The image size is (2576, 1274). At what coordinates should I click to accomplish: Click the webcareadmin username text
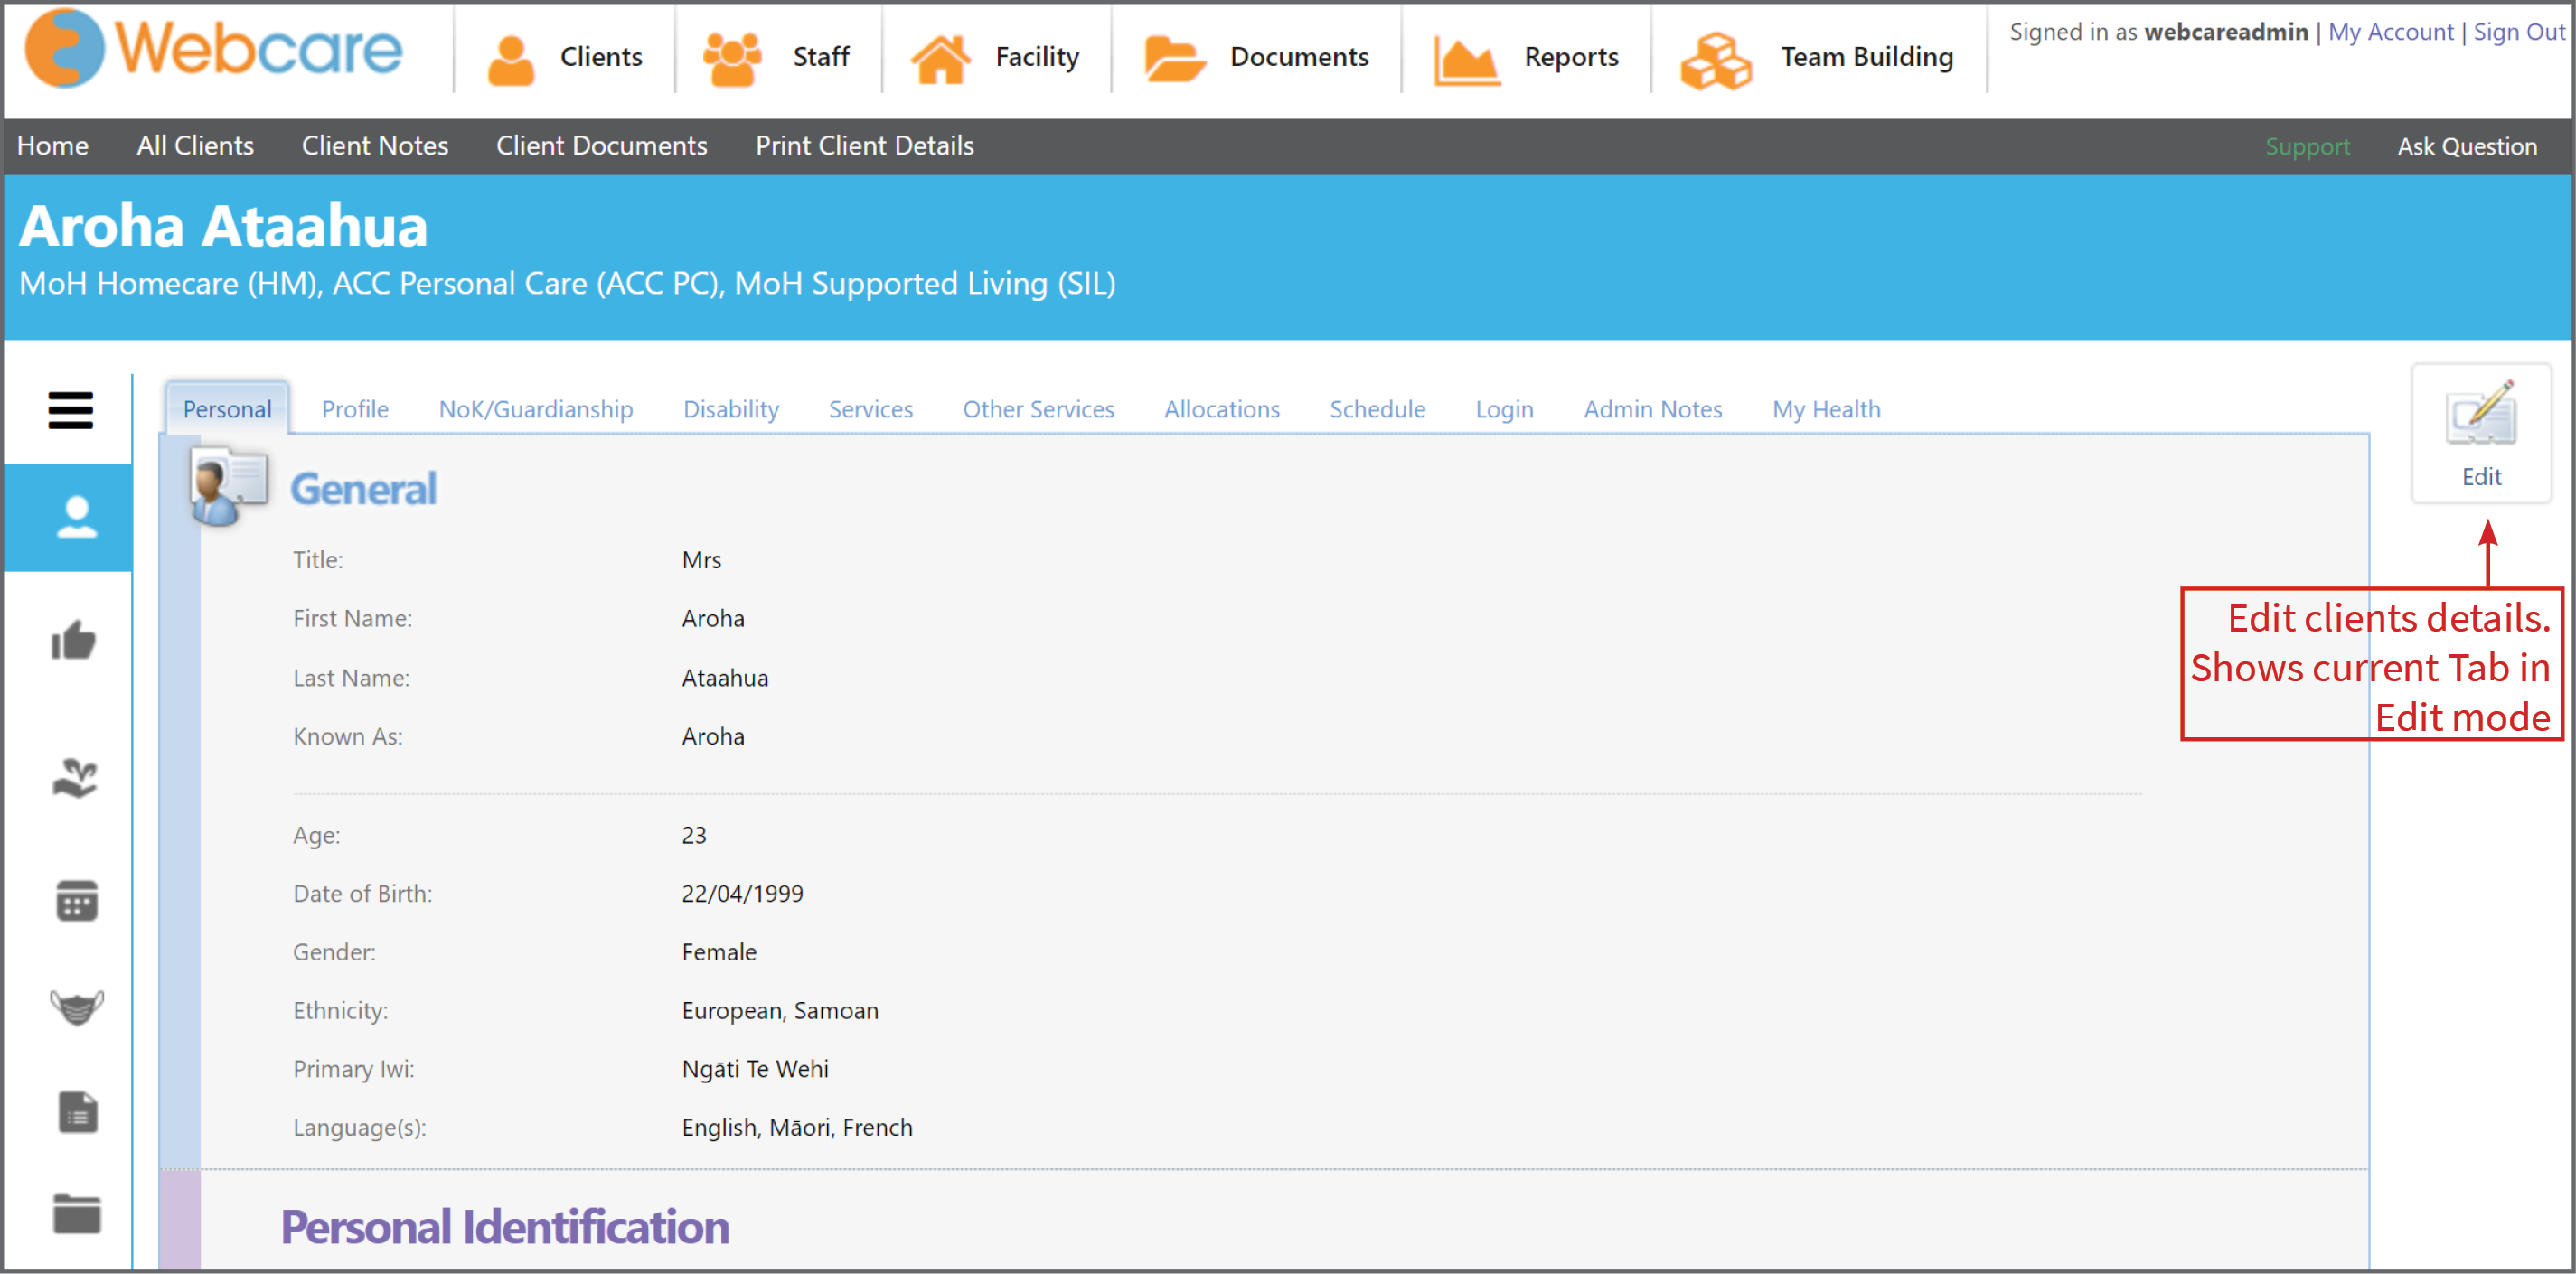pyautogui.click(x=2226, y=32)
